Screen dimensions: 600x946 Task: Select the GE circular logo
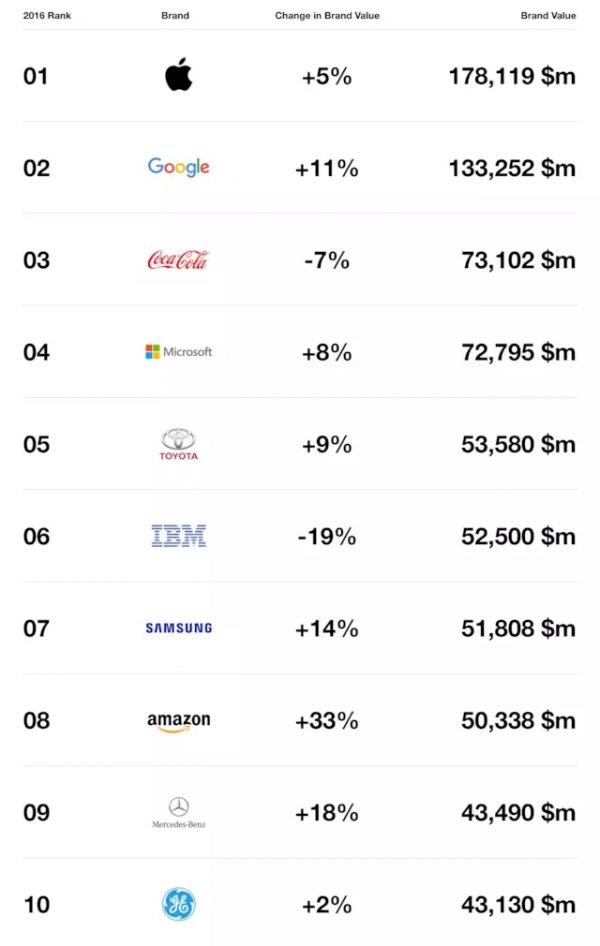pyautogui.click(x=179, y=904)
